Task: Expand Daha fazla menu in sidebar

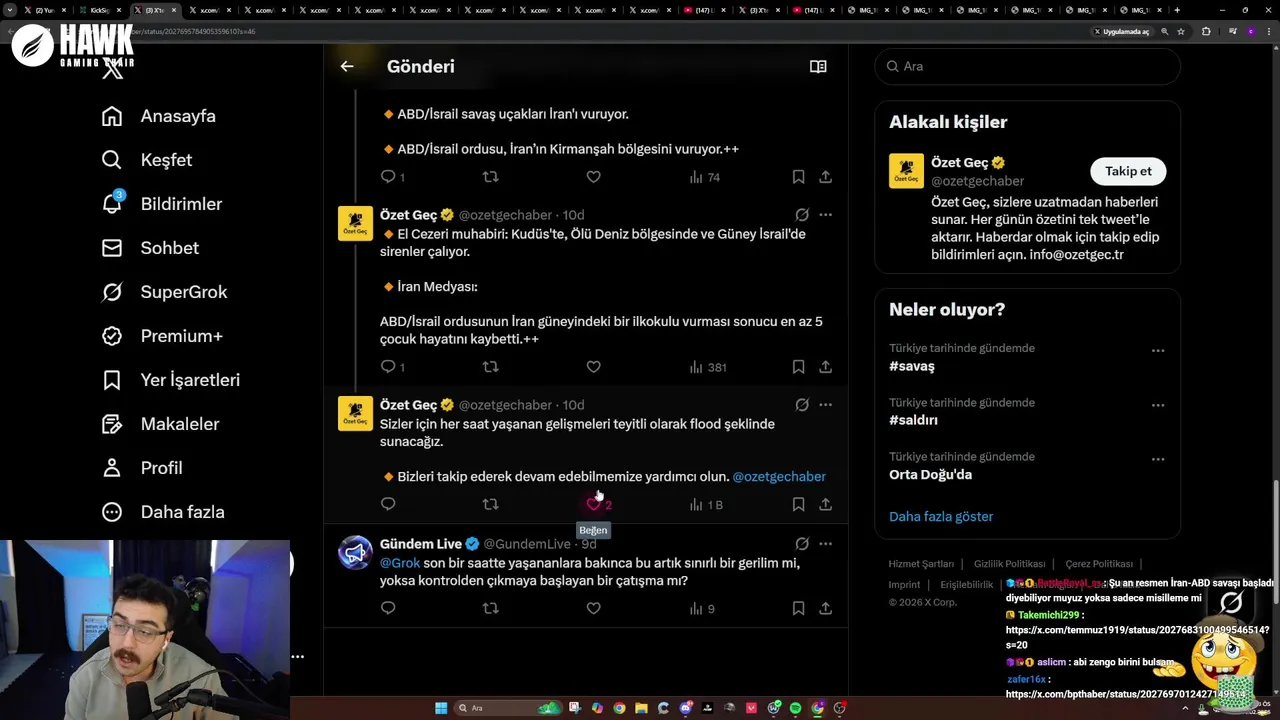Action: click(163, 512)
